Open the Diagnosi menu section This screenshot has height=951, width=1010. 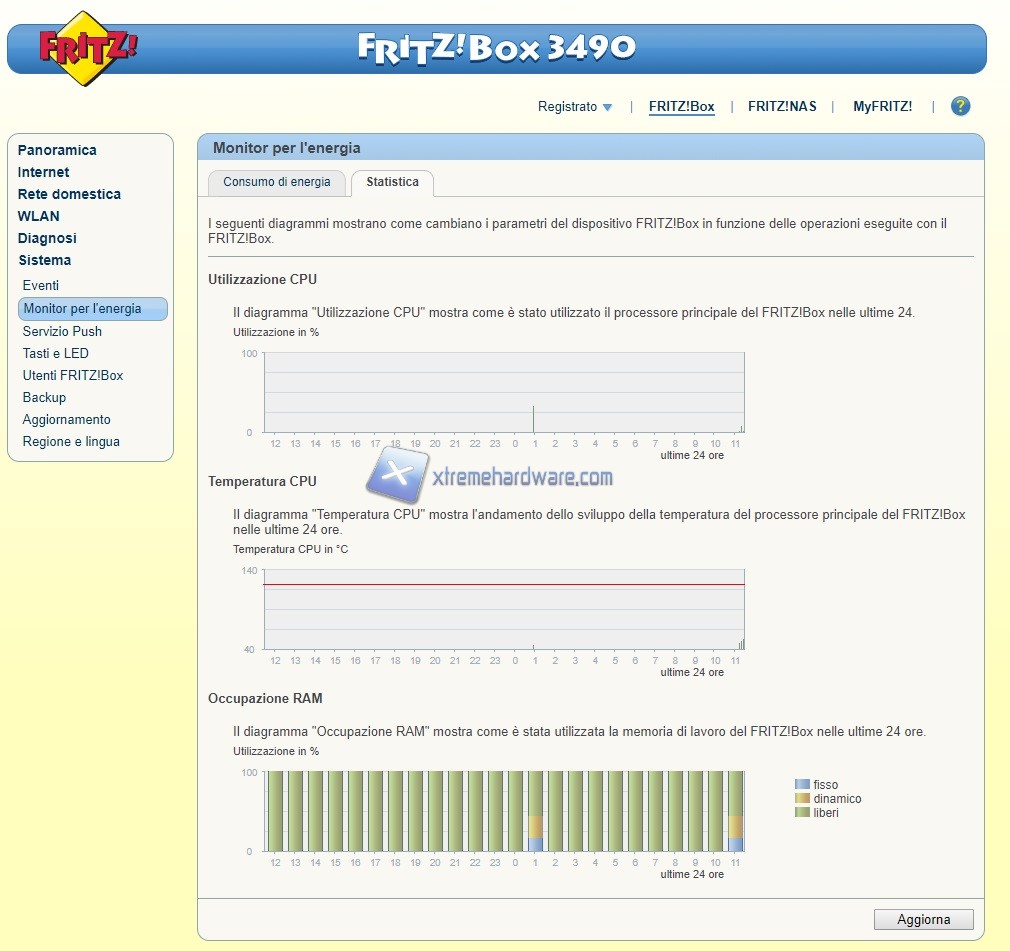point(47,238)
